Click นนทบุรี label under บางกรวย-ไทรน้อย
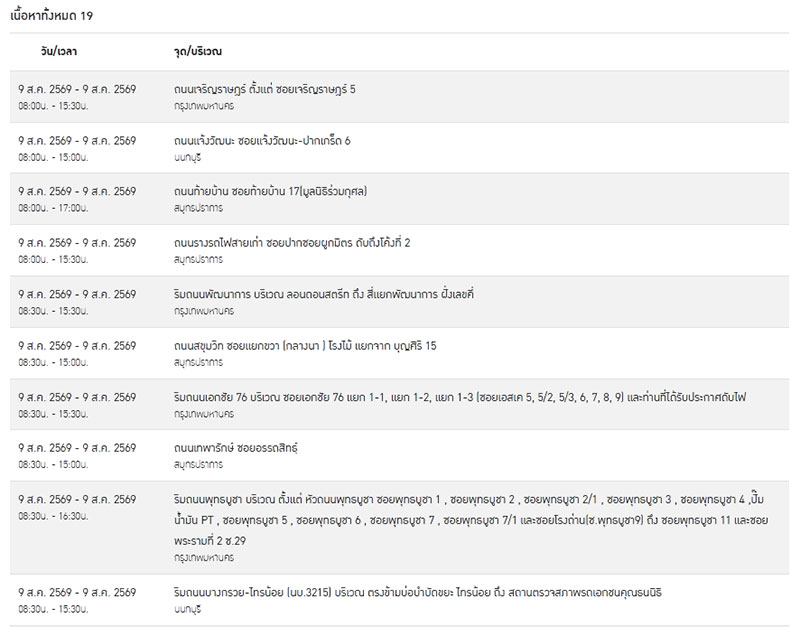 187,609
